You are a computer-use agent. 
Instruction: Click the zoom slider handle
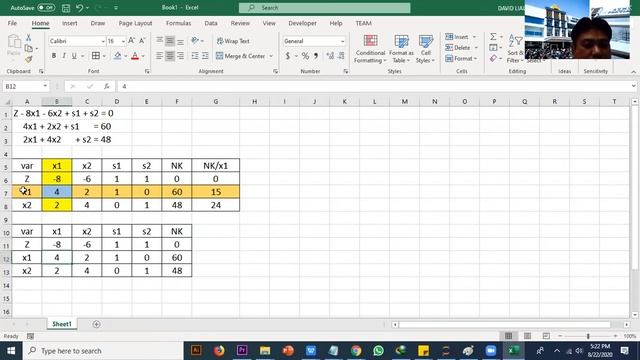tap(588, 336)
